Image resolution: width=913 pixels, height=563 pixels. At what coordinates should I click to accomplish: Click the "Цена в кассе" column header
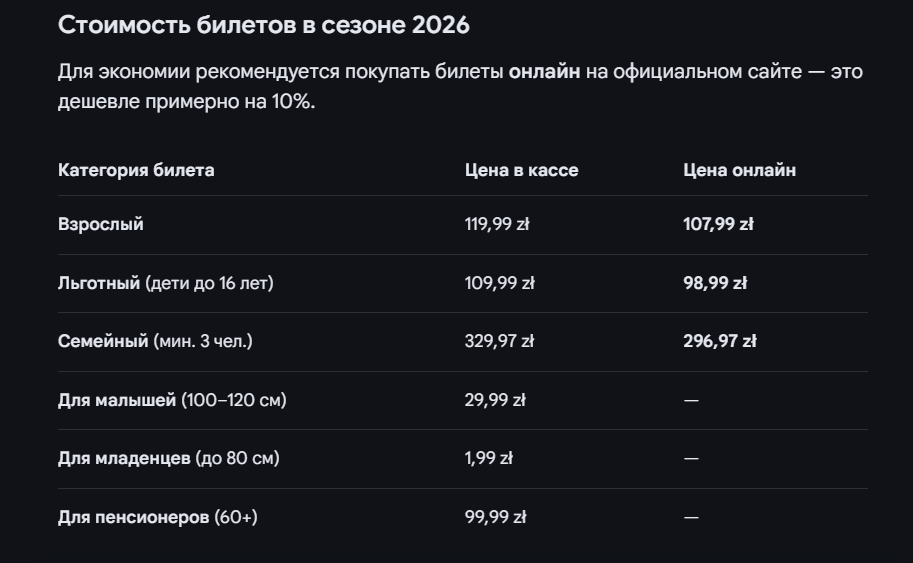click(x=521, y=170)
